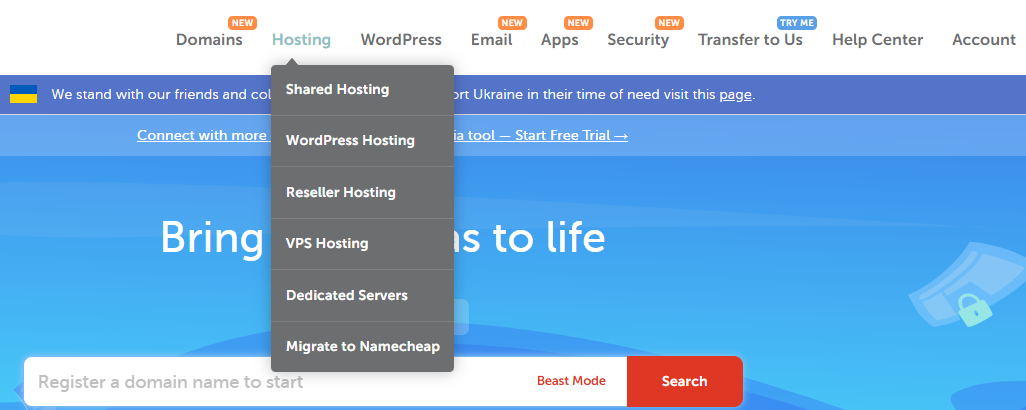Activate Beast Mode link

coord(571,381)
